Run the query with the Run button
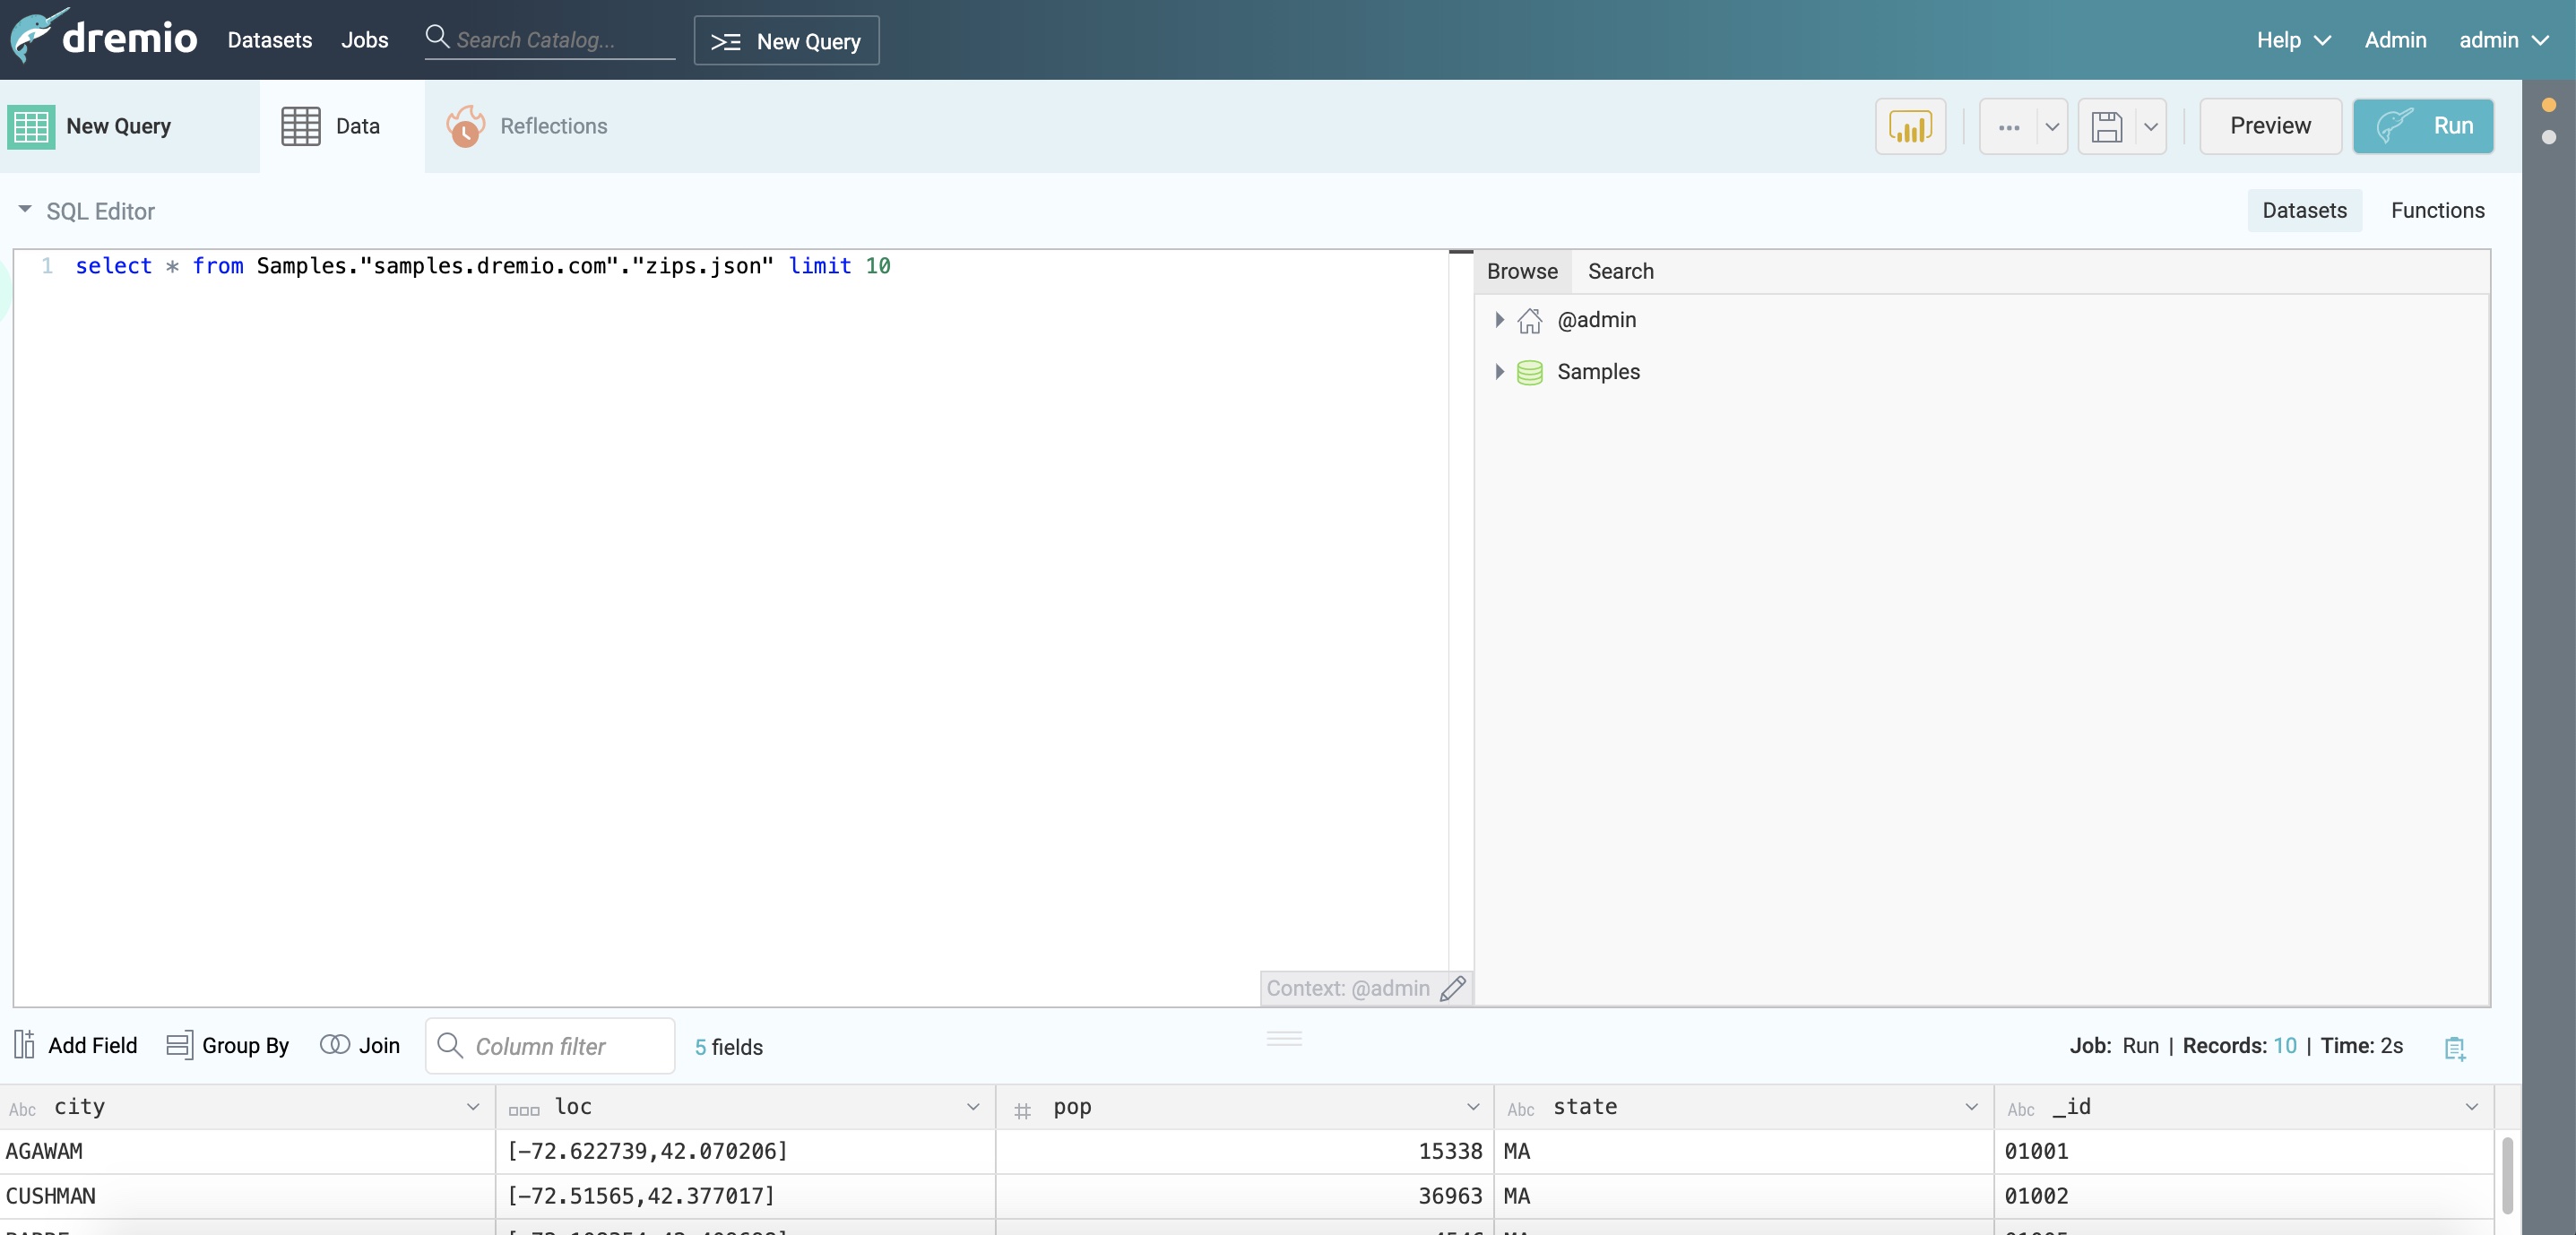Image resolution: width=2576 pixels, height=1235 pixels. 2422,126
